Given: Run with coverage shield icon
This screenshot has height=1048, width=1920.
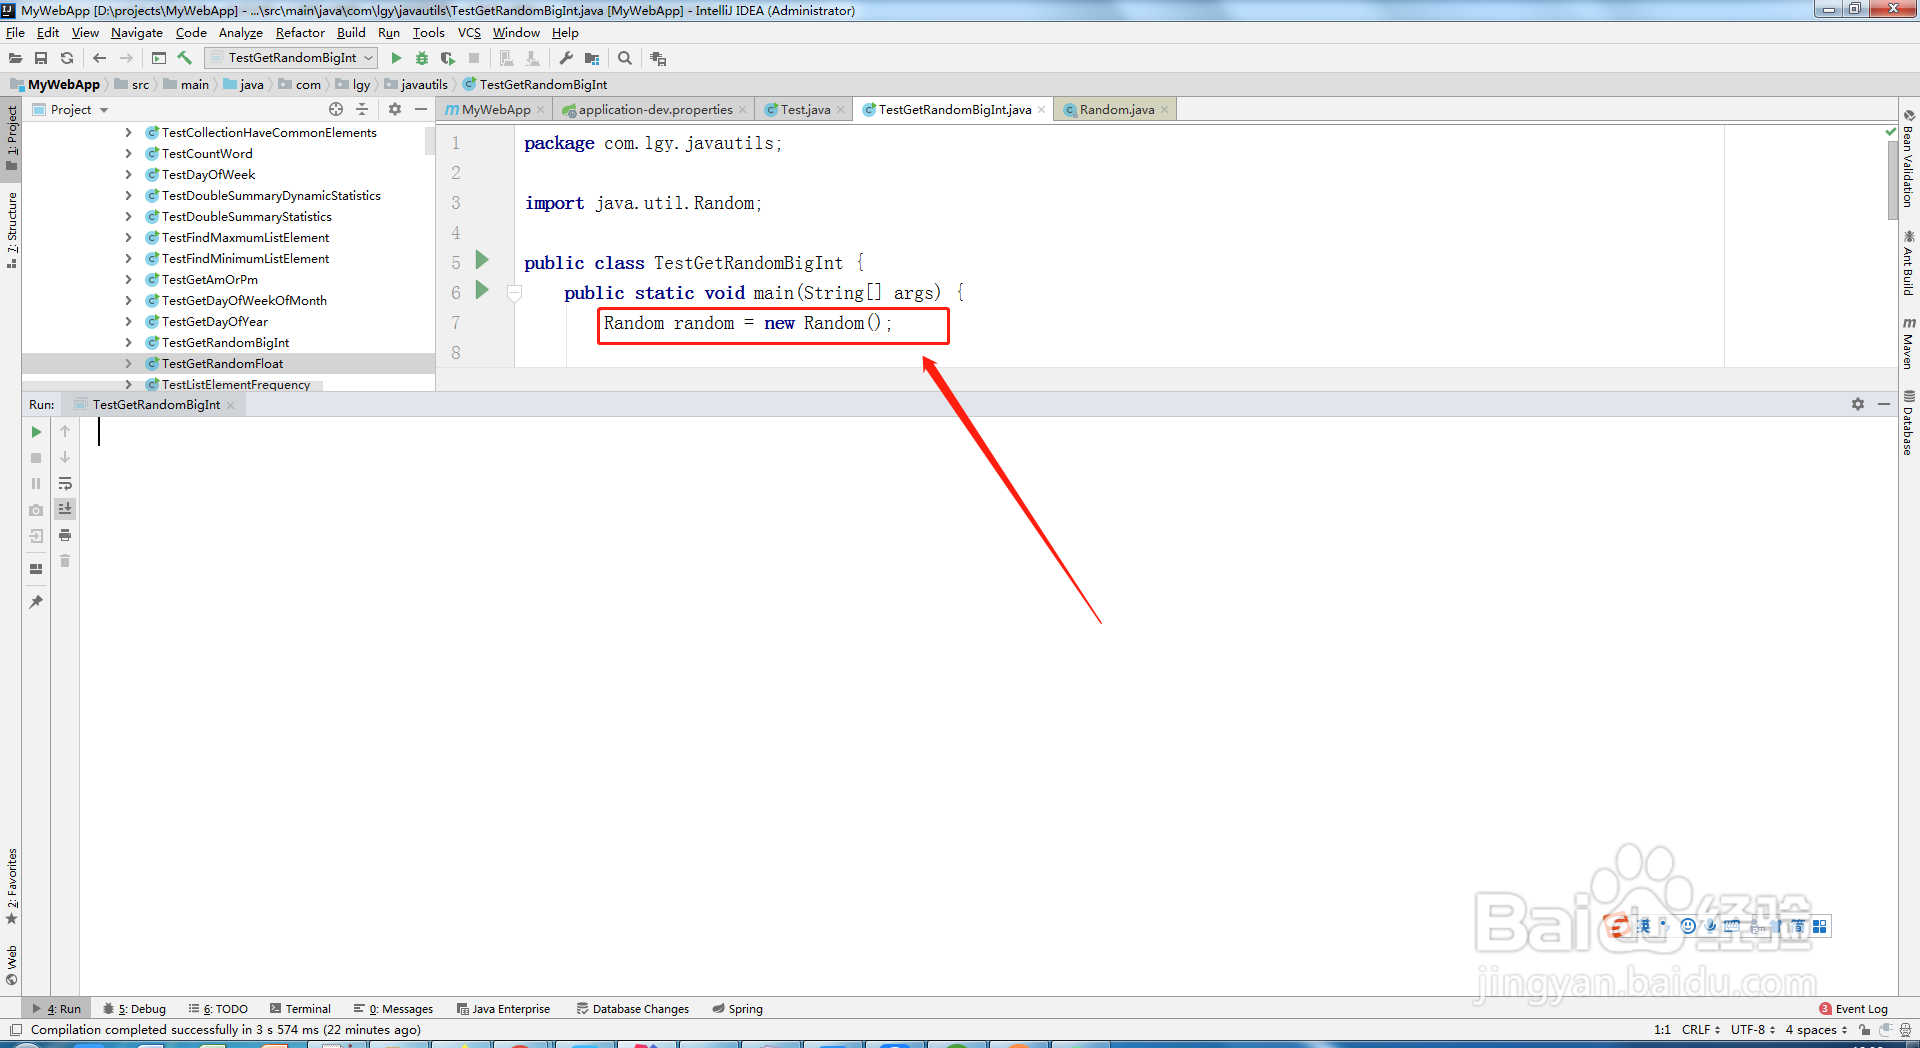Looking at the screenshot, I should point(448,58).
